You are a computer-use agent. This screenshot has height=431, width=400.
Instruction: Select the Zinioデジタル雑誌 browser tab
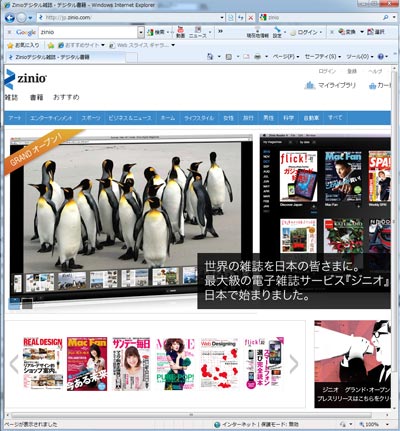65,57
